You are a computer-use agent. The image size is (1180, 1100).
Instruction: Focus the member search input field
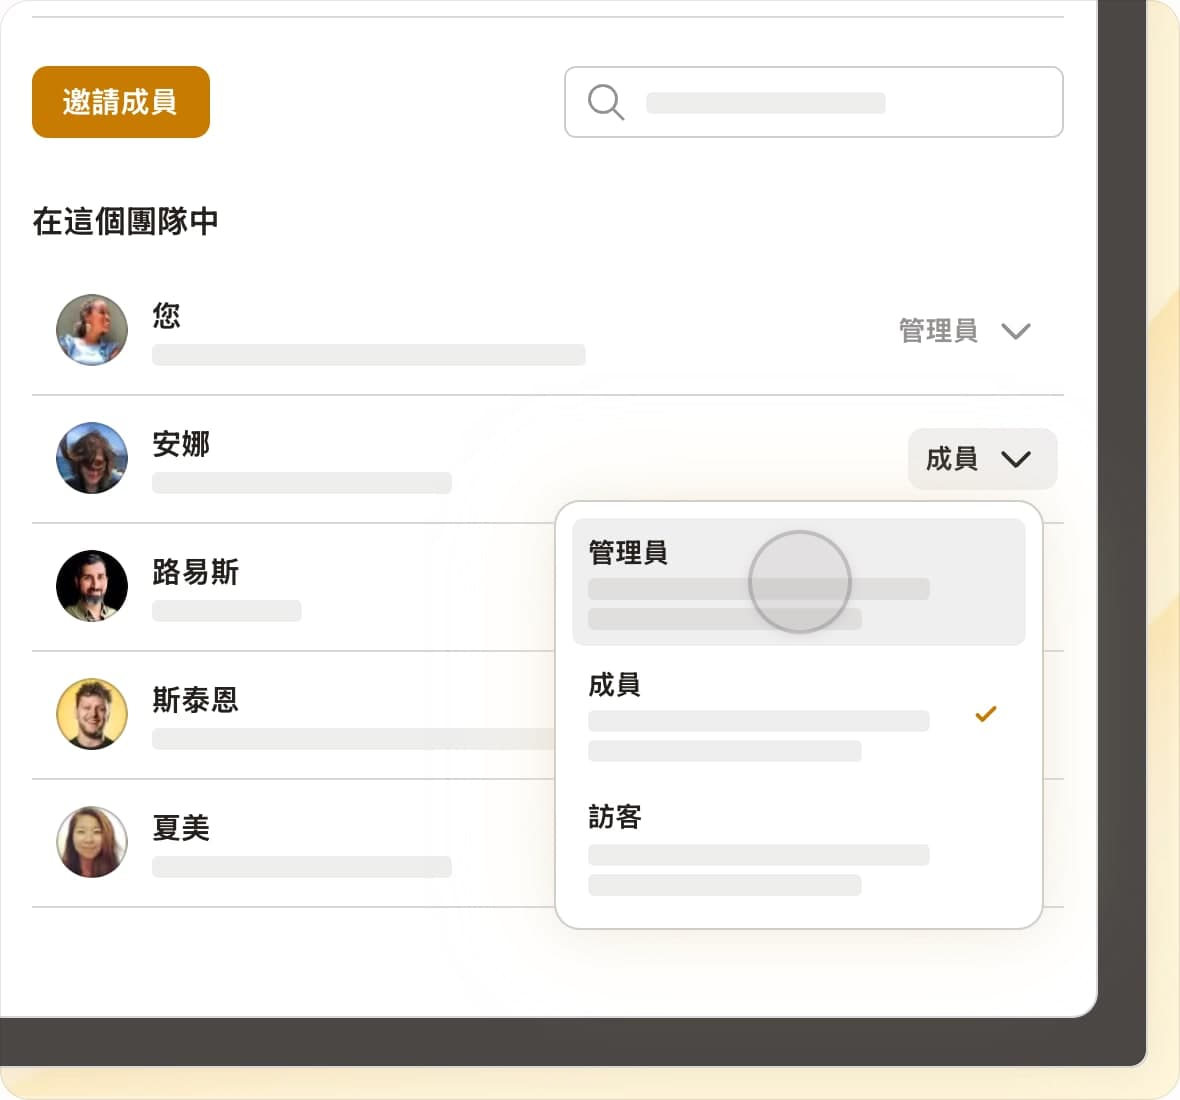coord(840,102)
